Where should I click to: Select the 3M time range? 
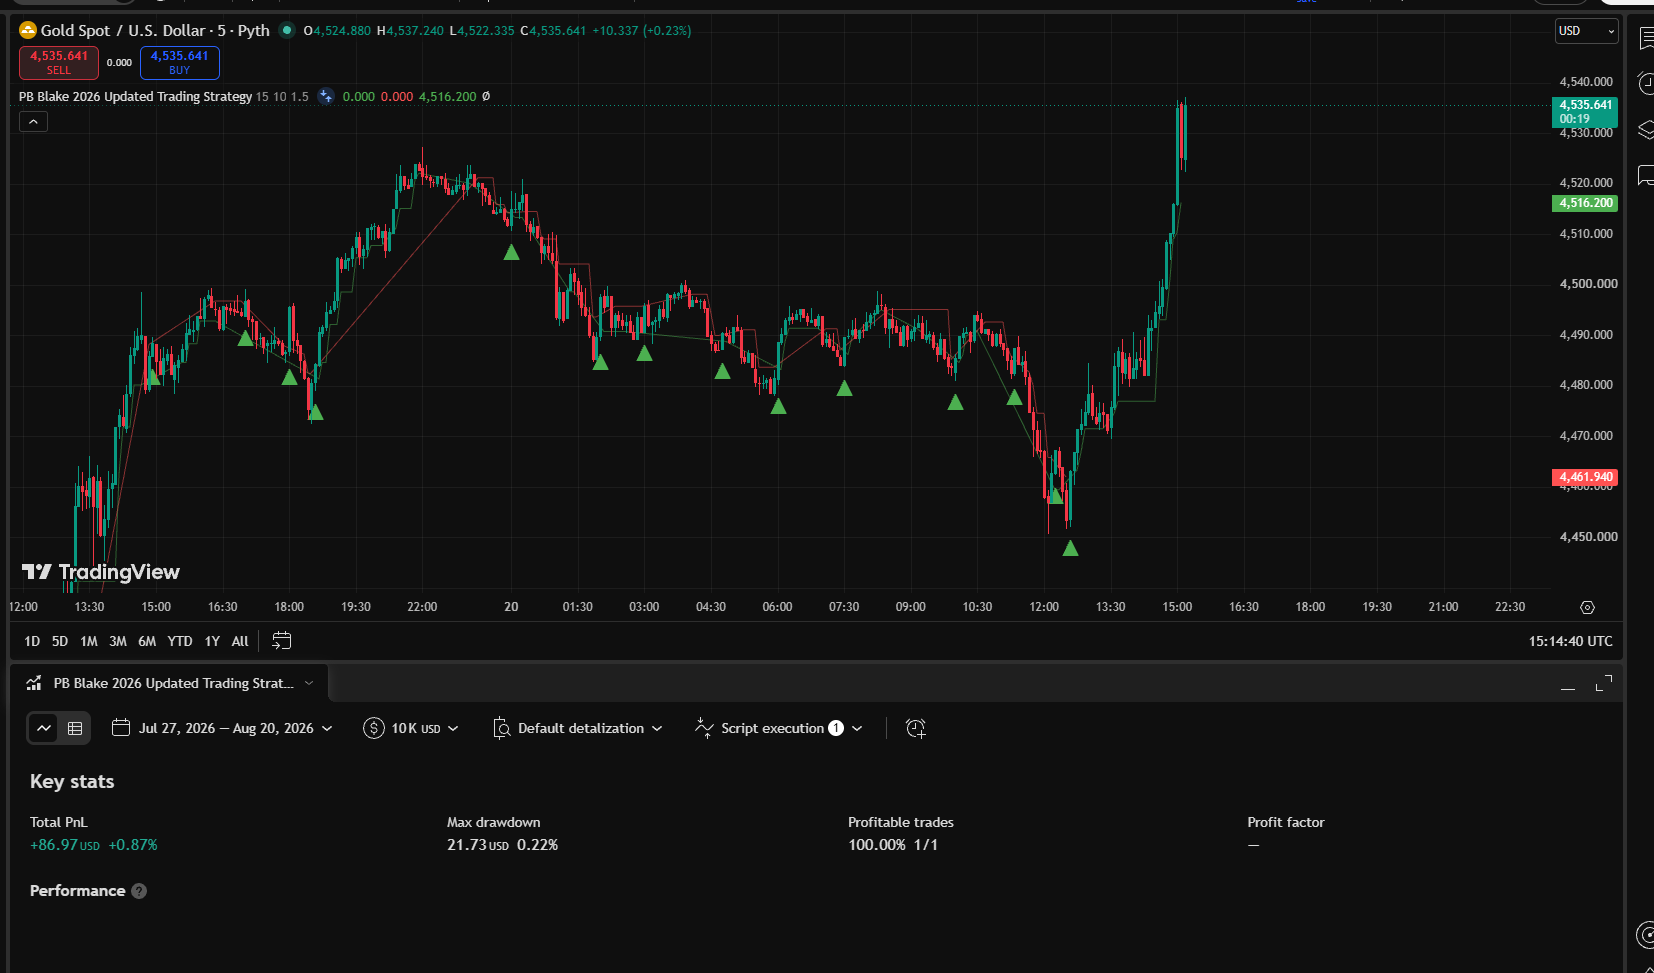click(118, 641)
